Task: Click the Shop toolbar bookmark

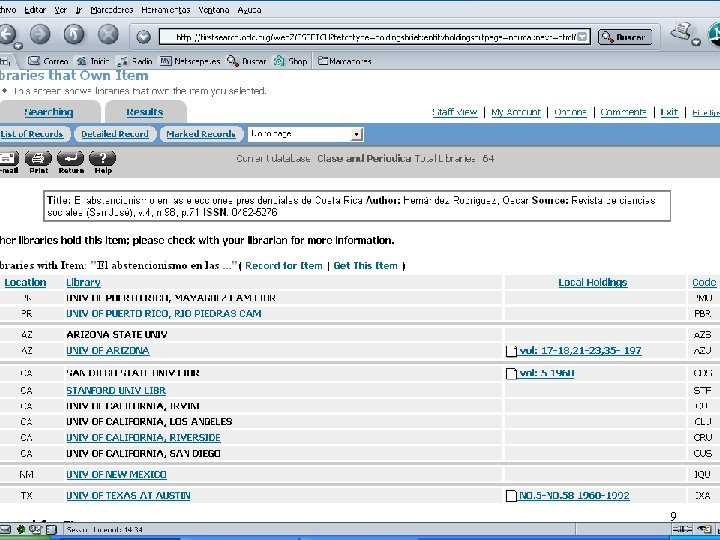Action: tap(291, 61)
